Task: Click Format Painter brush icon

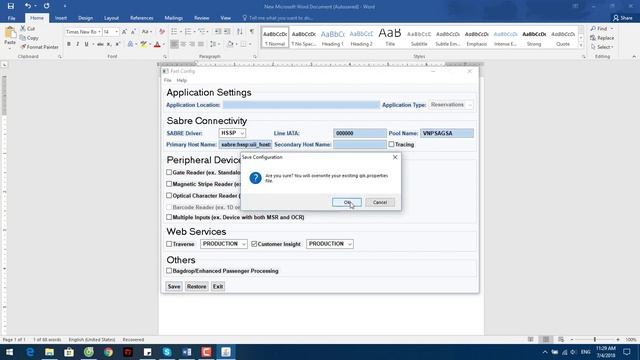Action: pyautogui.click(x=23, y=47)
